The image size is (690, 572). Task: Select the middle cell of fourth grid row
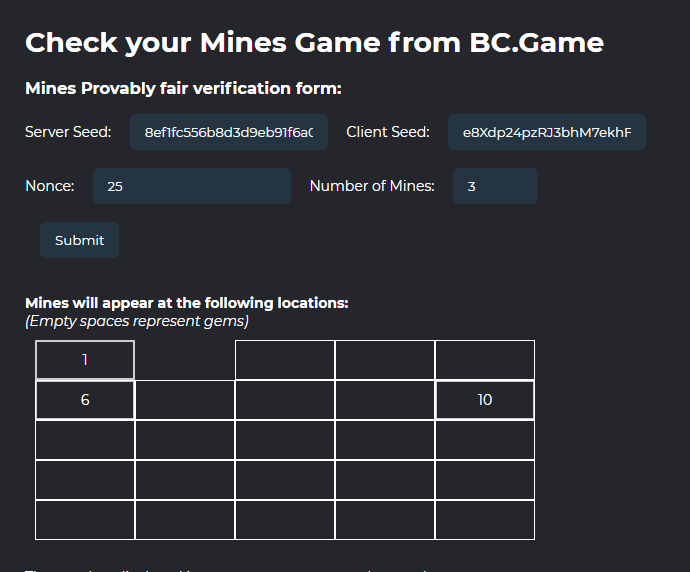285,480
